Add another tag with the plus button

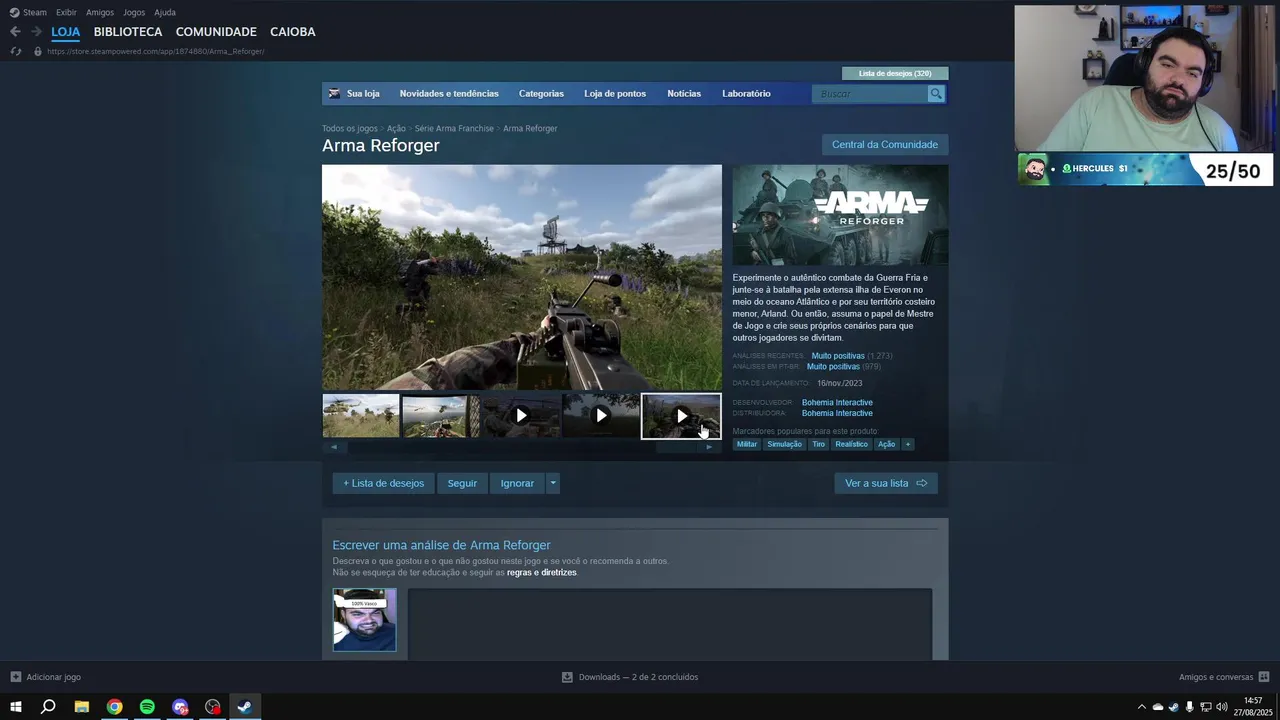pos(908,444)
